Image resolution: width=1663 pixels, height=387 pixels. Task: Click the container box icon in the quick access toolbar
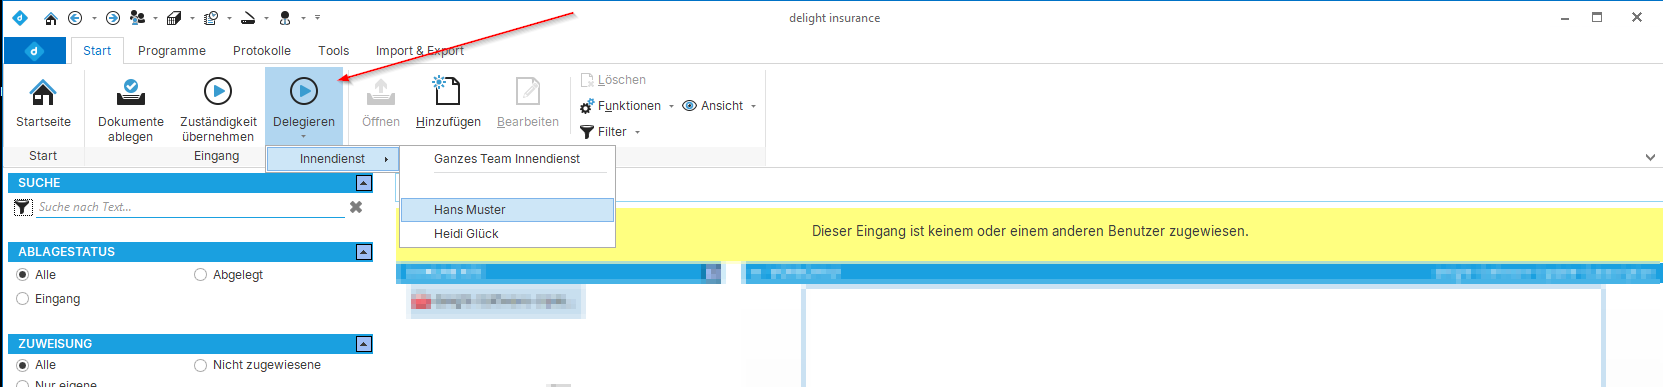pyautogui.click(x=174, y=18)
